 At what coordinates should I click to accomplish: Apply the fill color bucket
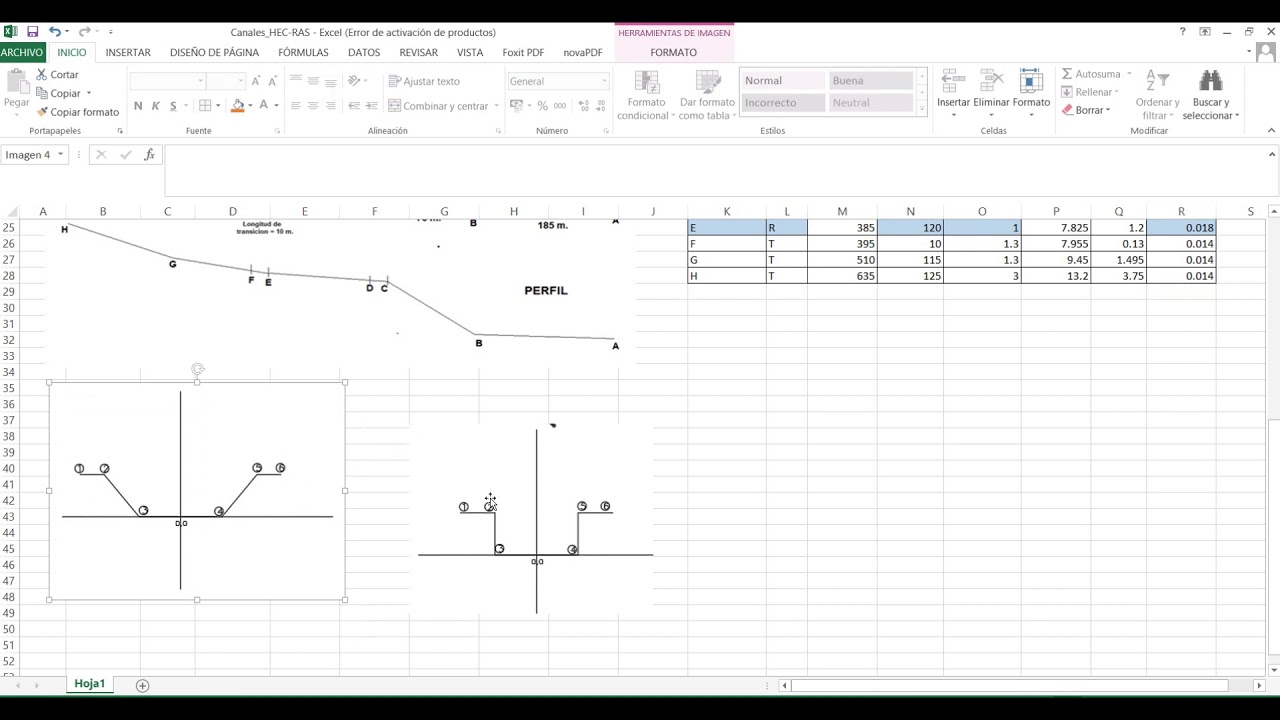tap(238, 106)
